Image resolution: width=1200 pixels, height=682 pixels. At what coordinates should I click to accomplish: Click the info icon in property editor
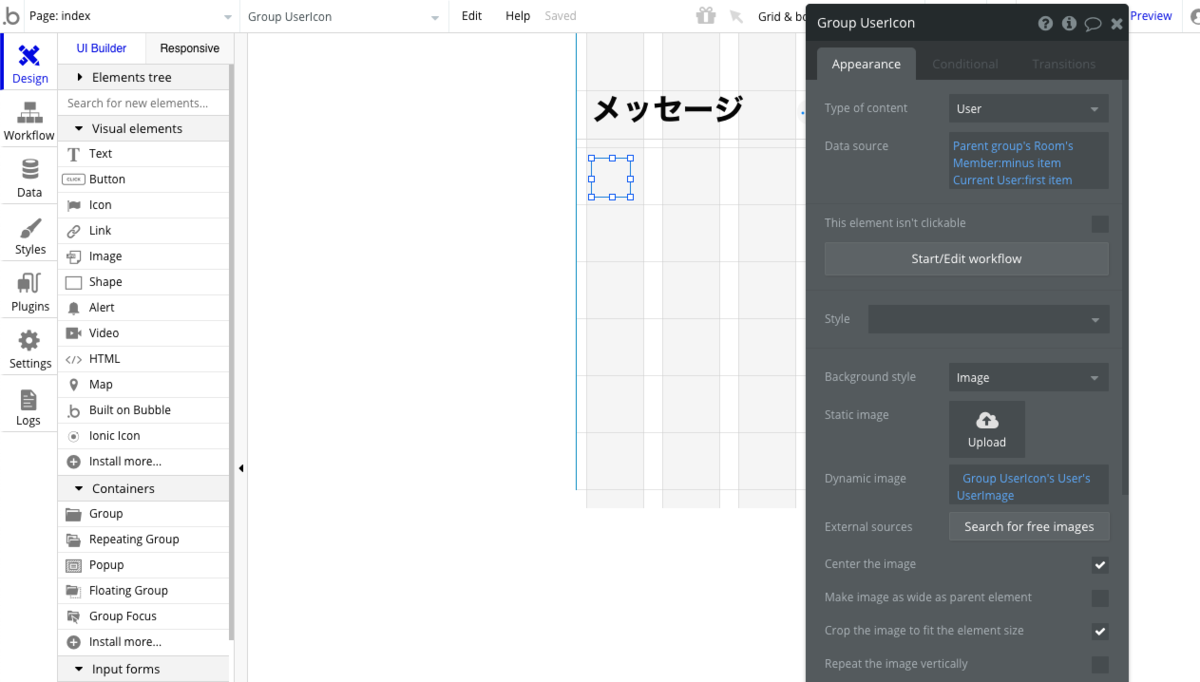tap(1069, 23)
